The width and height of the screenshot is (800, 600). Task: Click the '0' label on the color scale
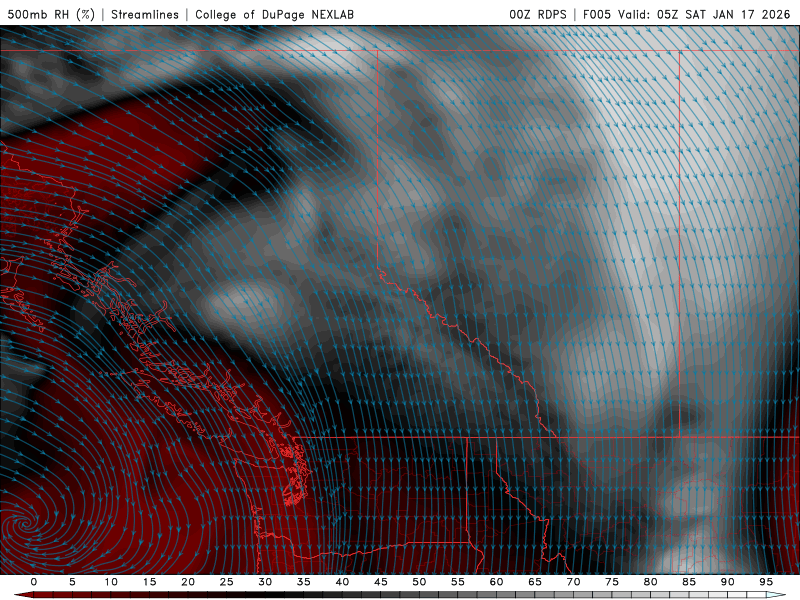[x=34, y=582]
